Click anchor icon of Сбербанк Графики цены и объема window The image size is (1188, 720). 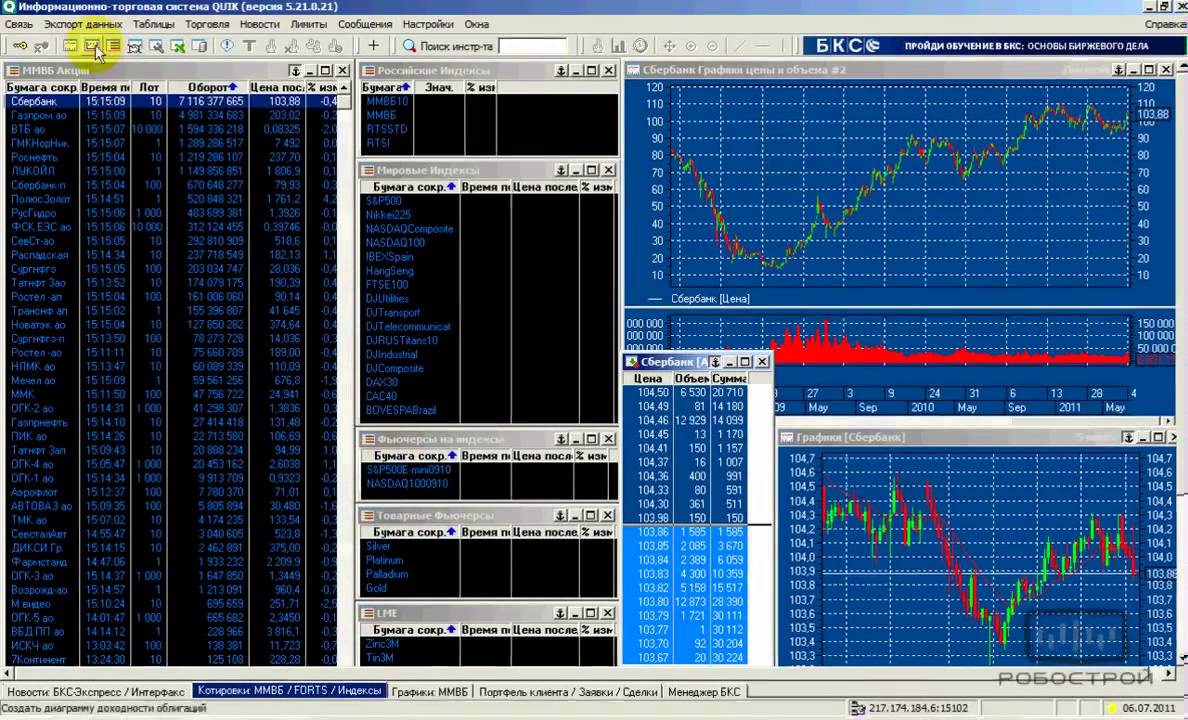click(x=1118, y=70)
